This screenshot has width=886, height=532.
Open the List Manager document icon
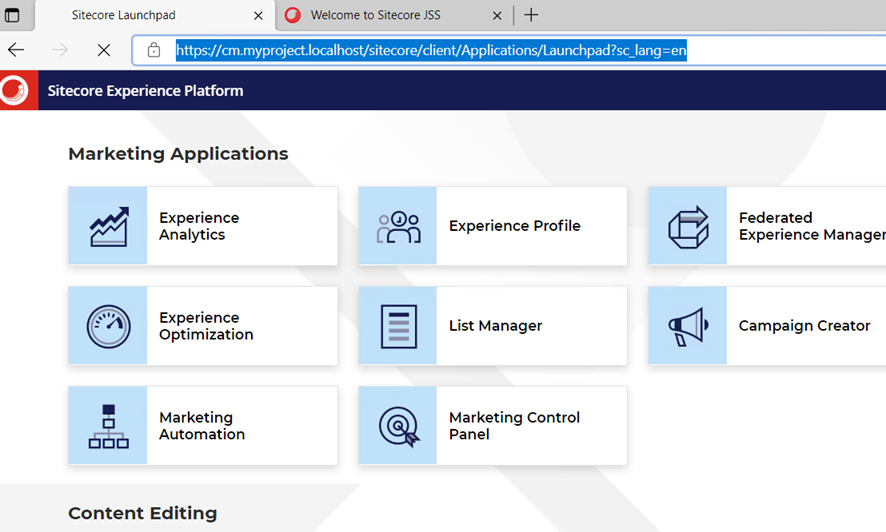(x=398, y=326)
